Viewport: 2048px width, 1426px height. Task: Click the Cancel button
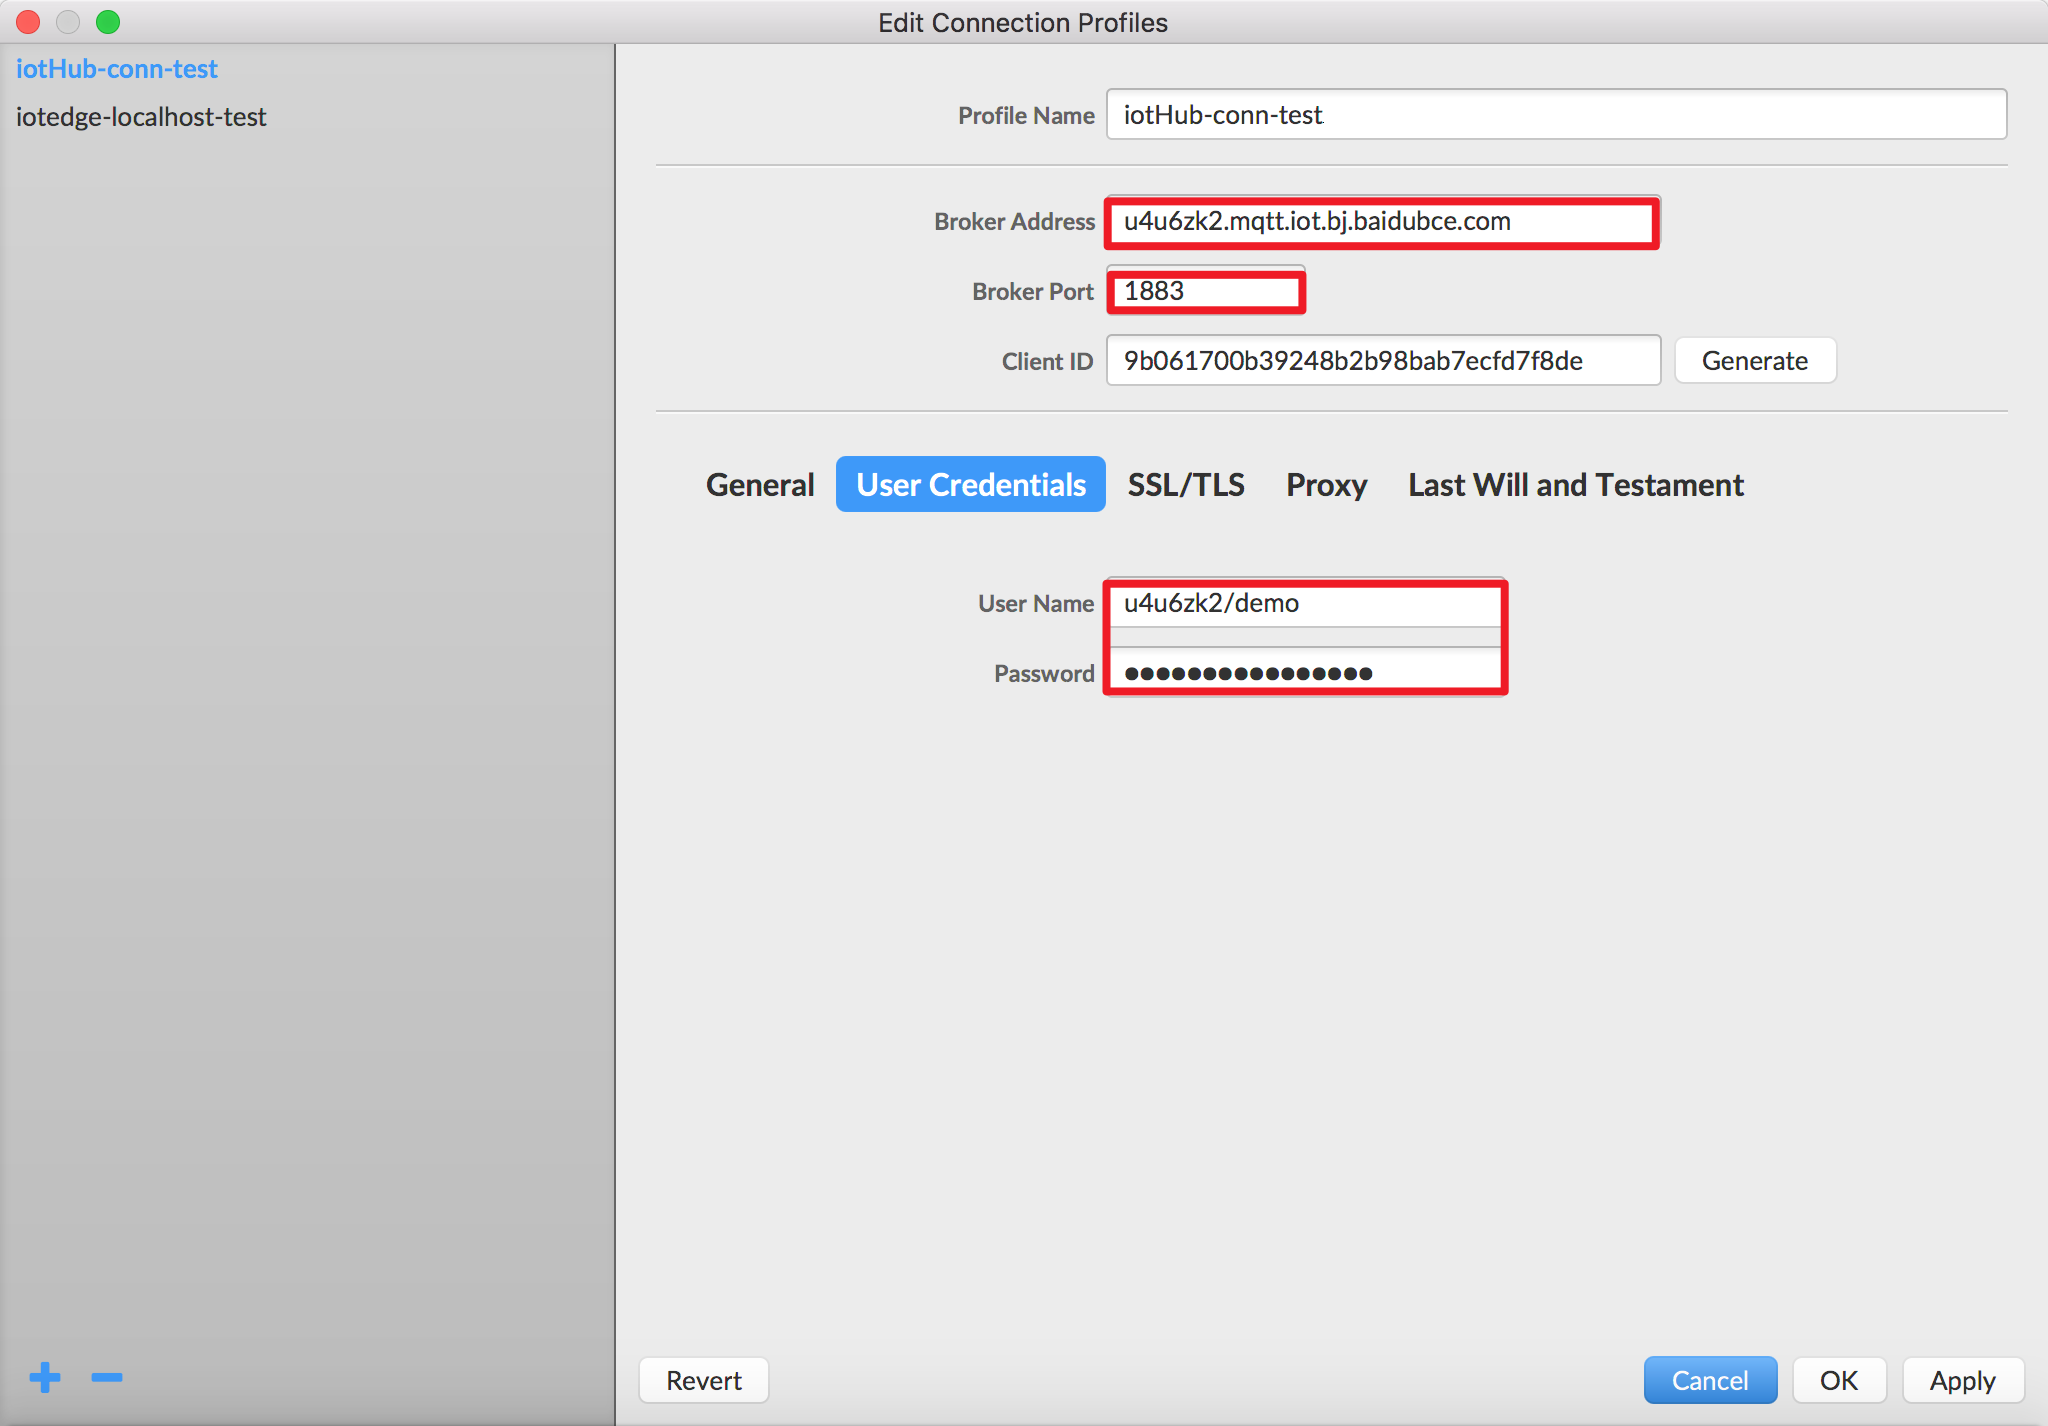click(1710, 1381)
